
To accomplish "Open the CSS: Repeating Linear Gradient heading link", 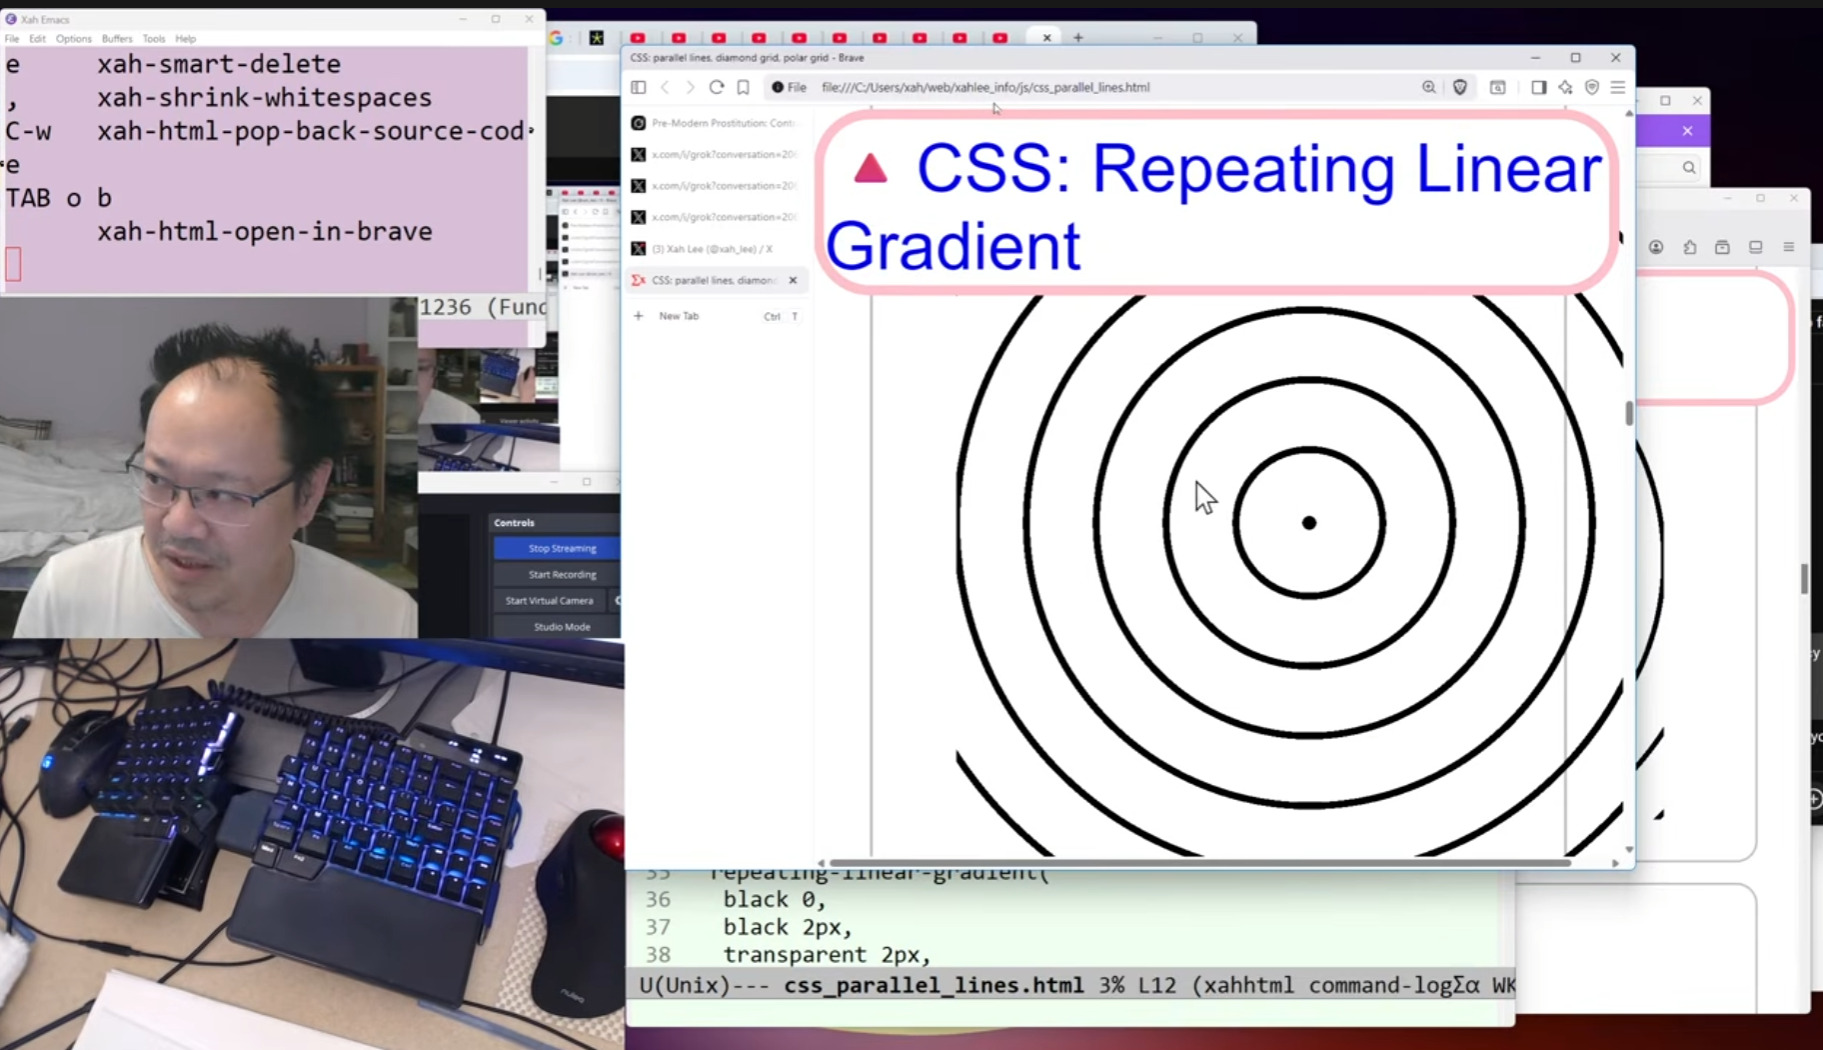I will point(1212,206).
